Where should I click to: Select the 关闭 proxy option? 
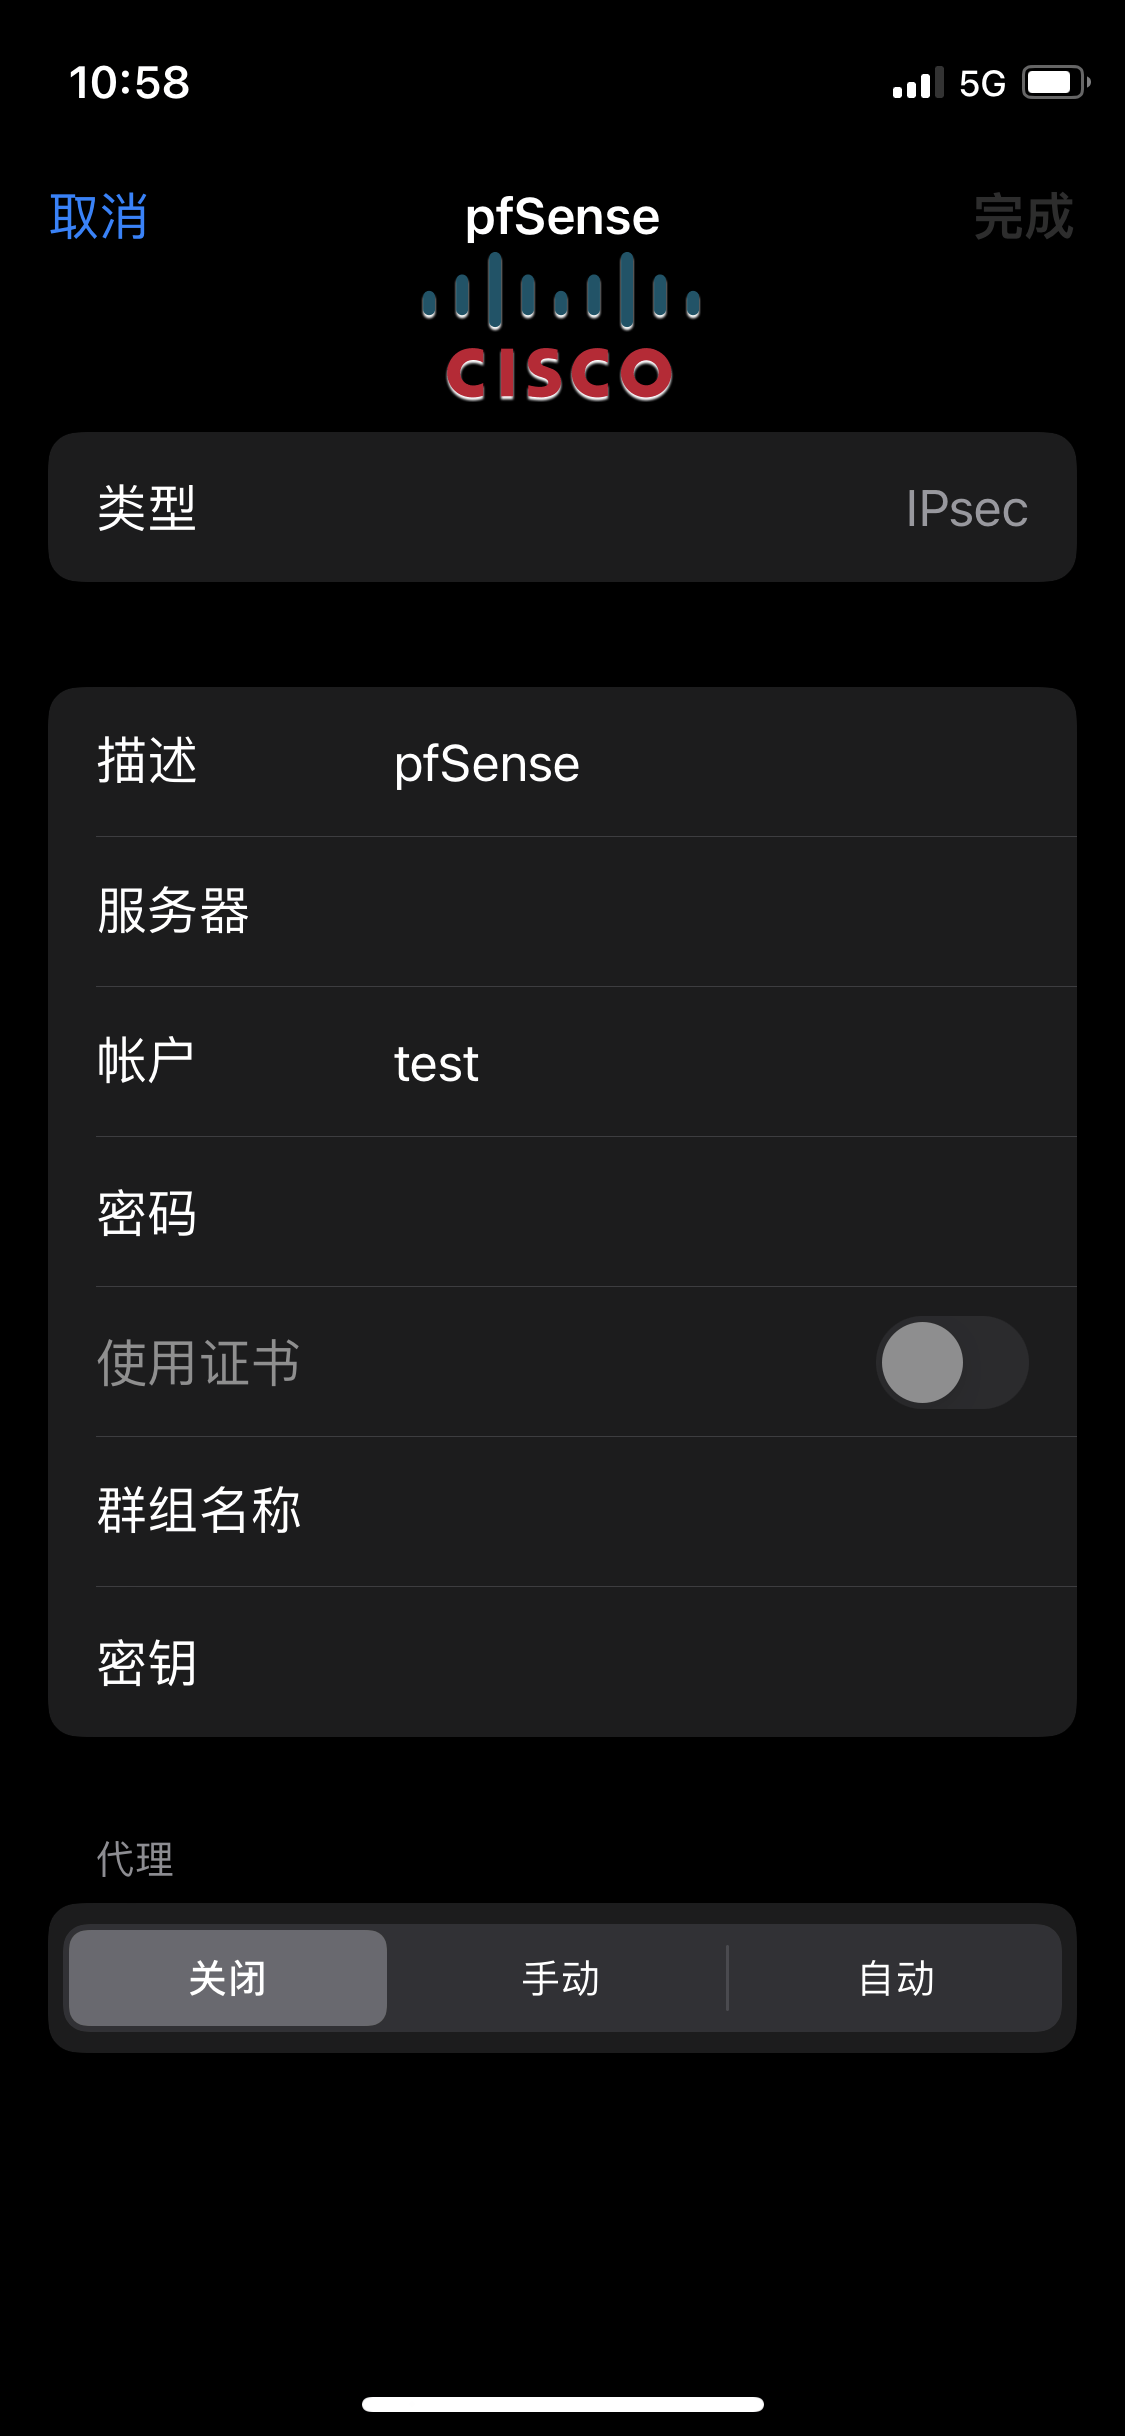(228, 1978)
